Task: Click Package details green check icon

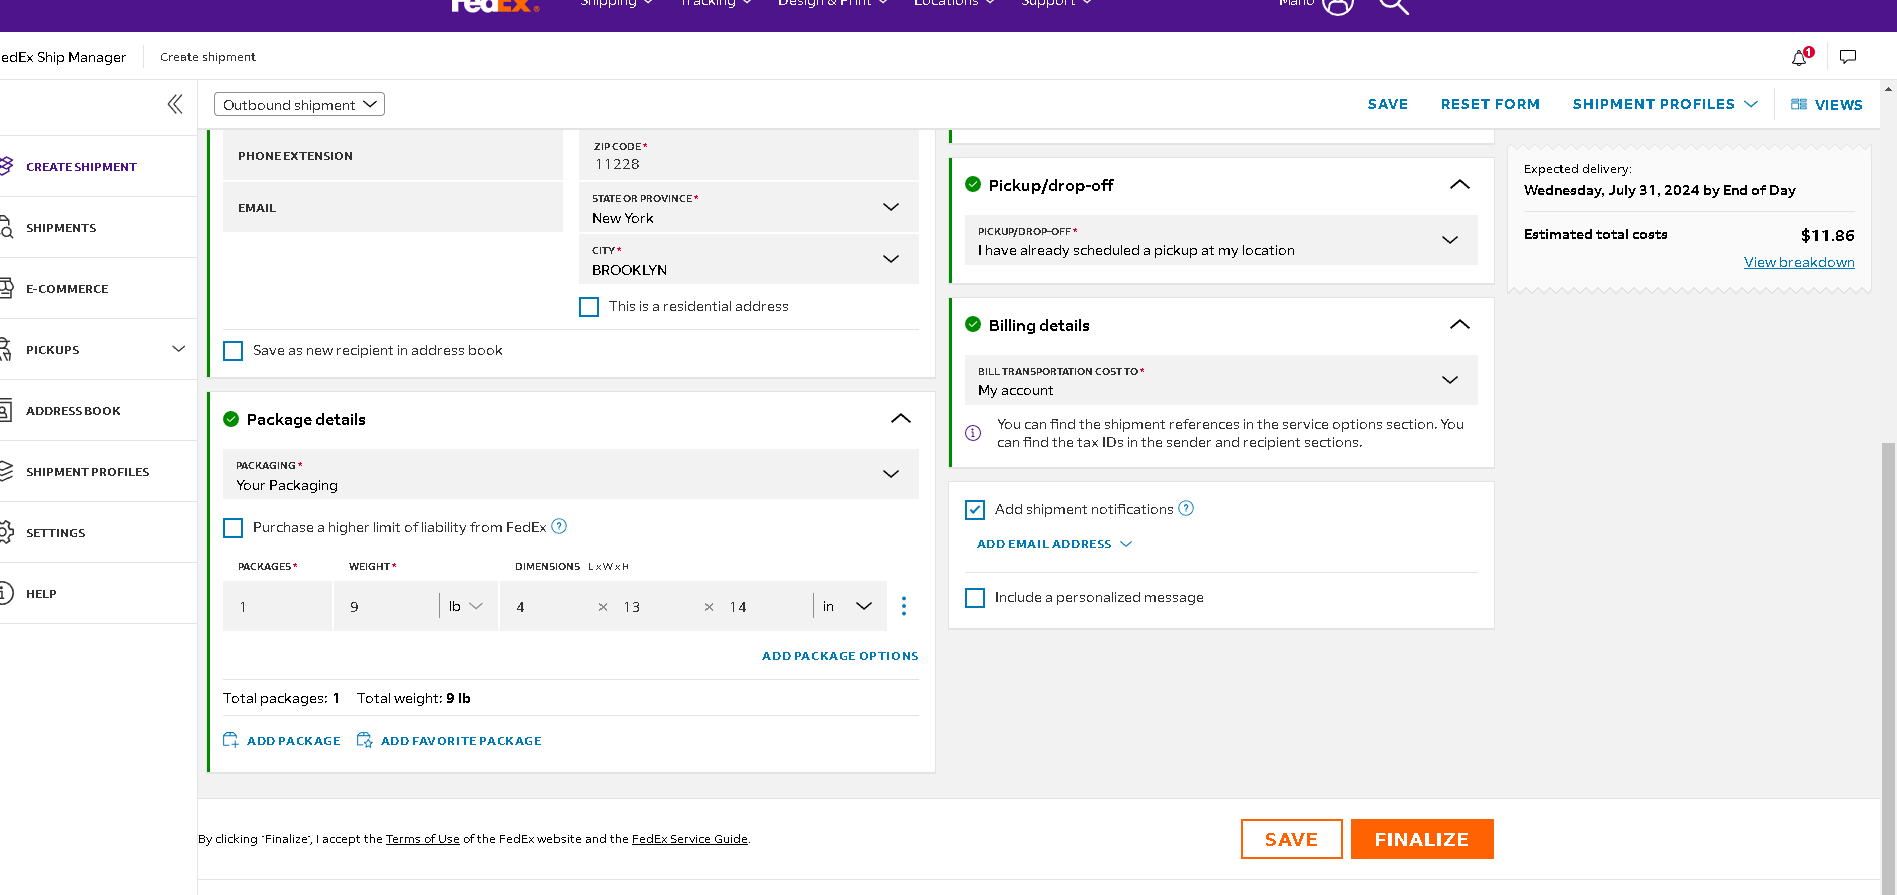Action: point(231,419)
